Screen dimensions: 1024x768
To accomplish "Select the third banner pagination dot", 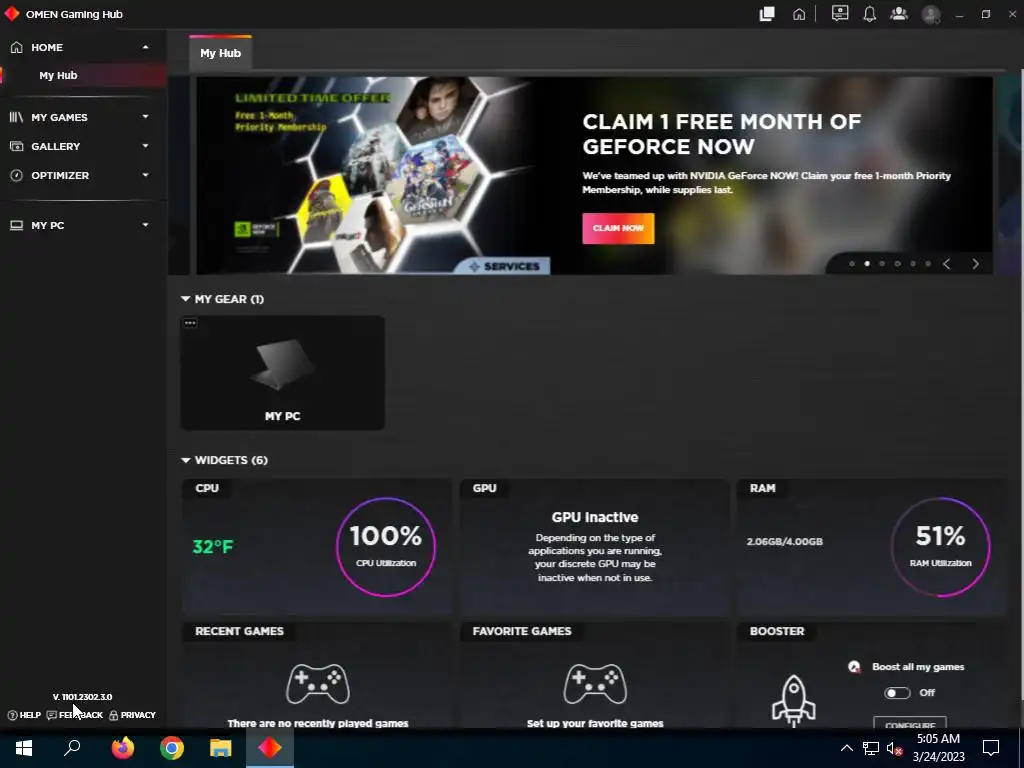I will click(x=882, y=264).
